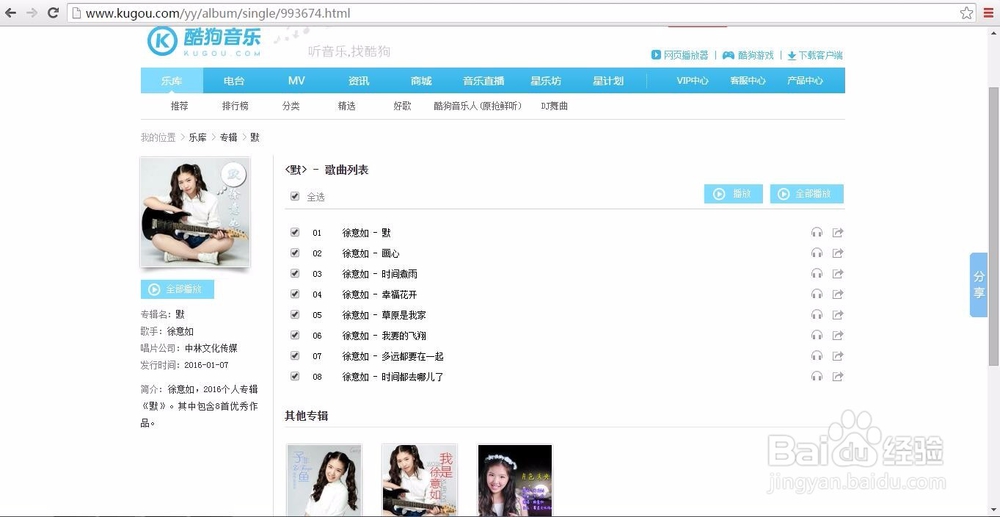Open the 予鱼 album thumbnail
The height and width of the screenshot is (517, 1000).
click(x=324, y=480)
